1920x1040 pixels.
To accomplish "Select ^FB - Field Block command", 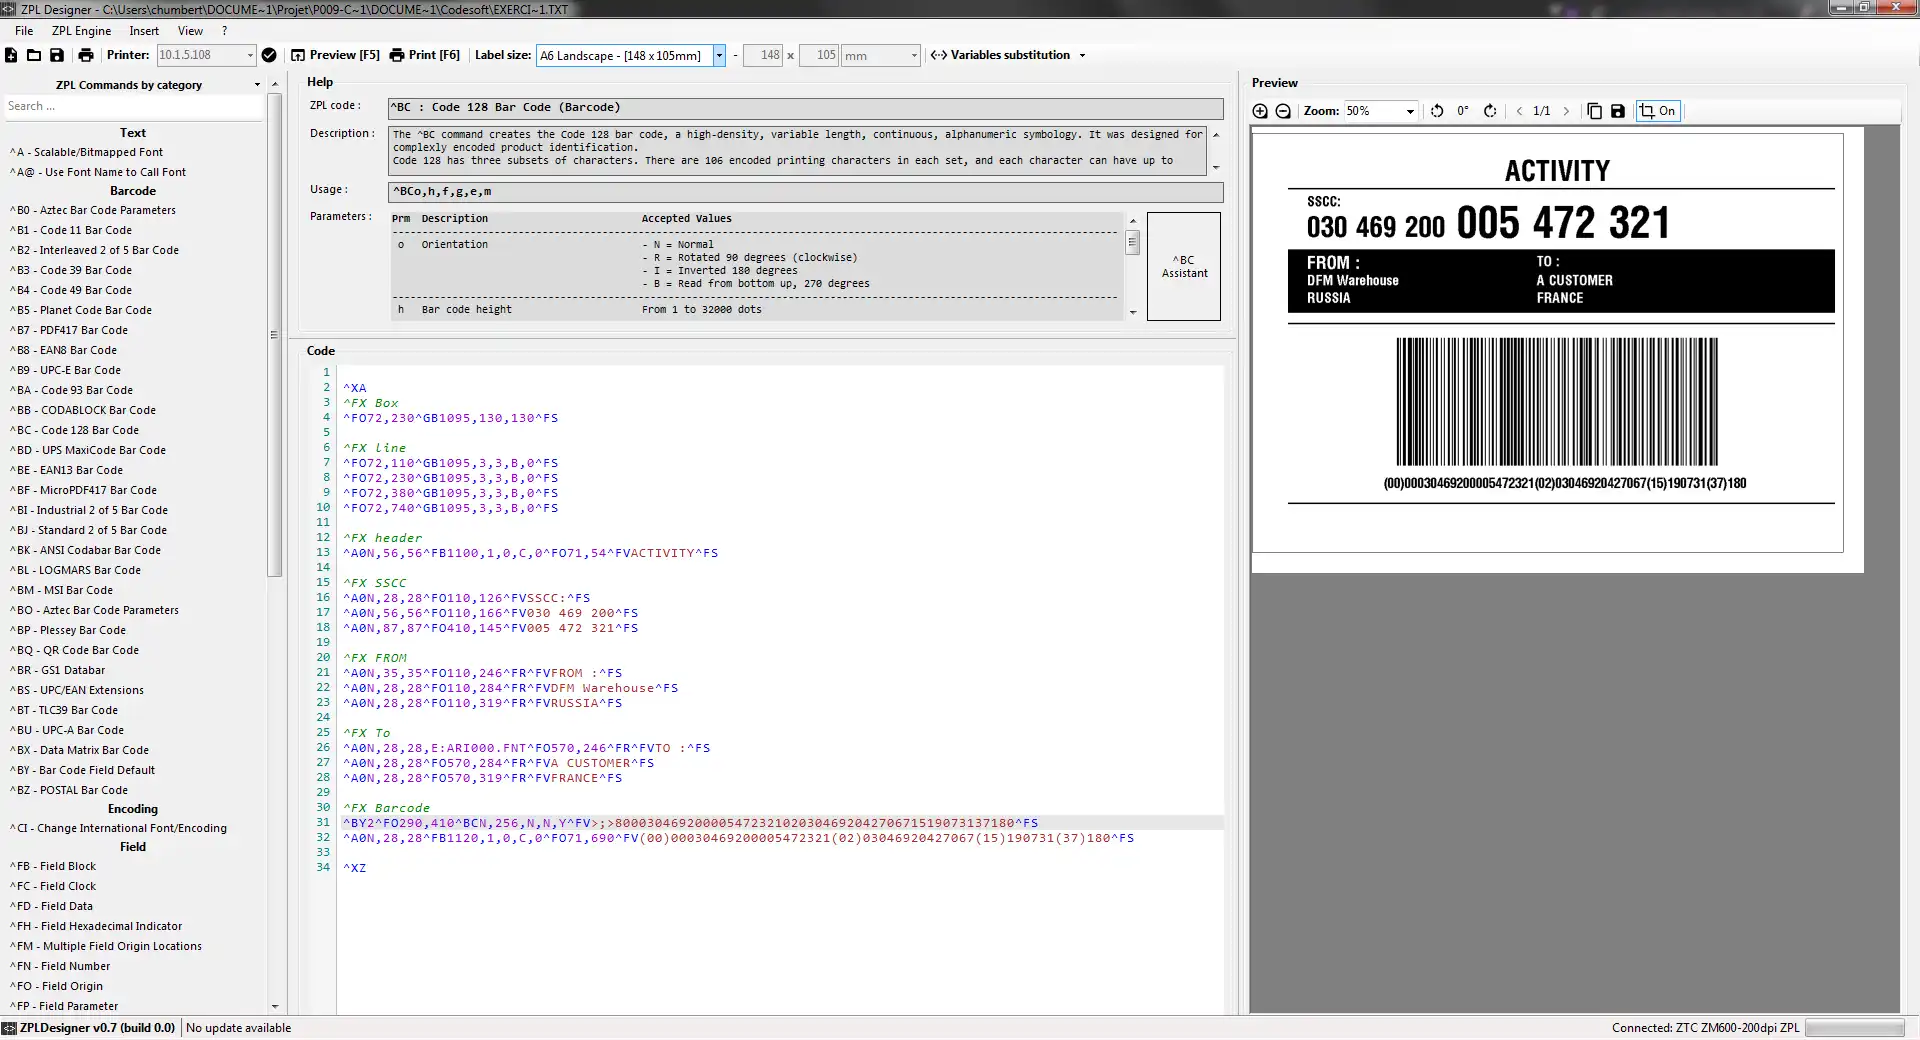I will (x=53, y=866).
